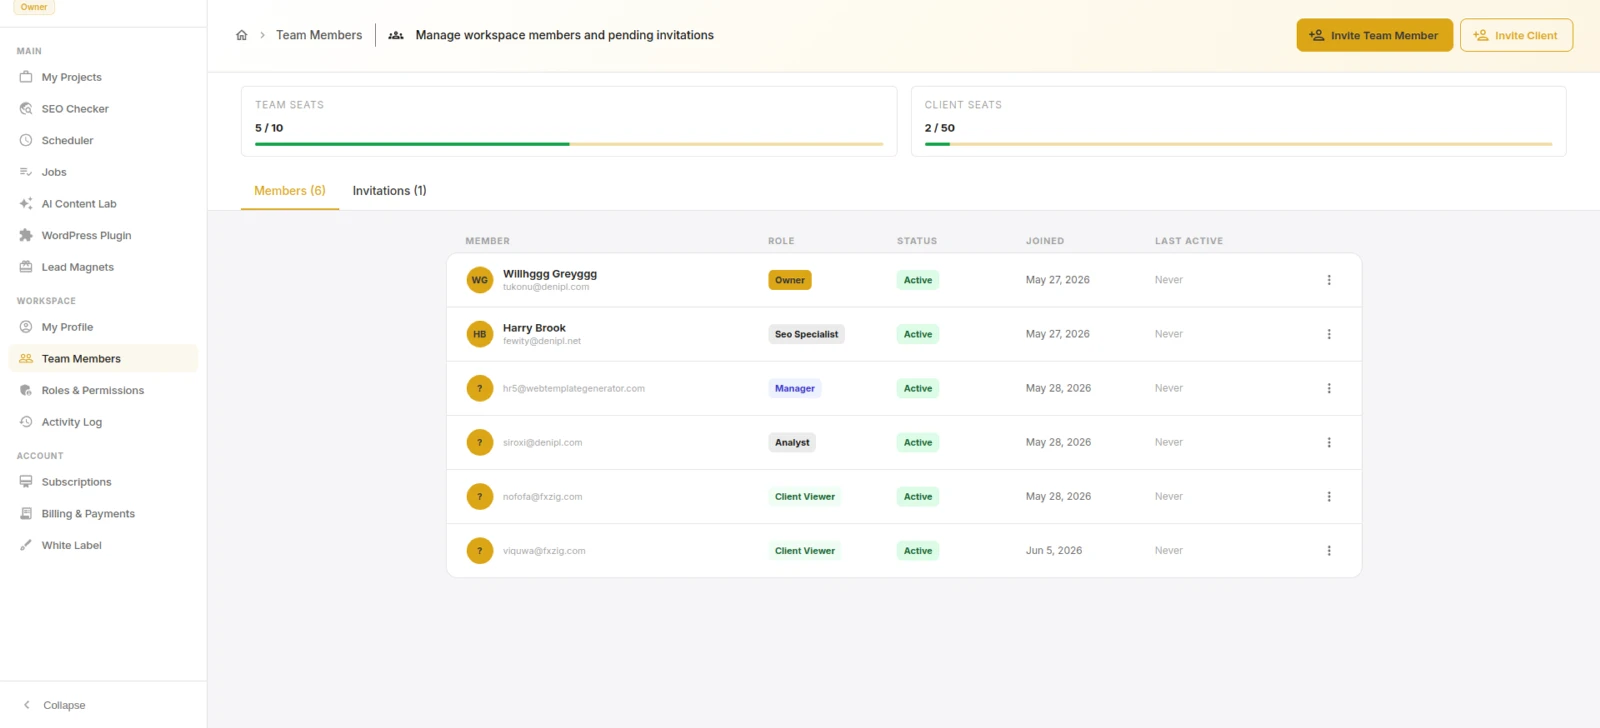Click the Subscriptions icon

point(26,482)
